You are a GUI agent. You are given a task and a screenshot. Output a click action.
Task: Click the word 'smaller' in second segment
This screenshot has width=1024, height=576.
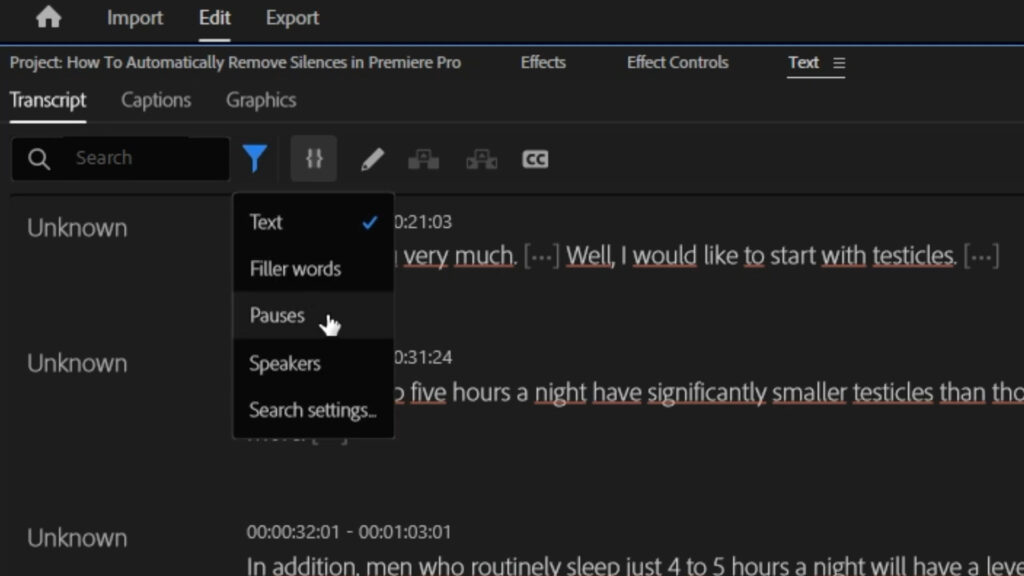pyautogui.click(x=809, y=392)
